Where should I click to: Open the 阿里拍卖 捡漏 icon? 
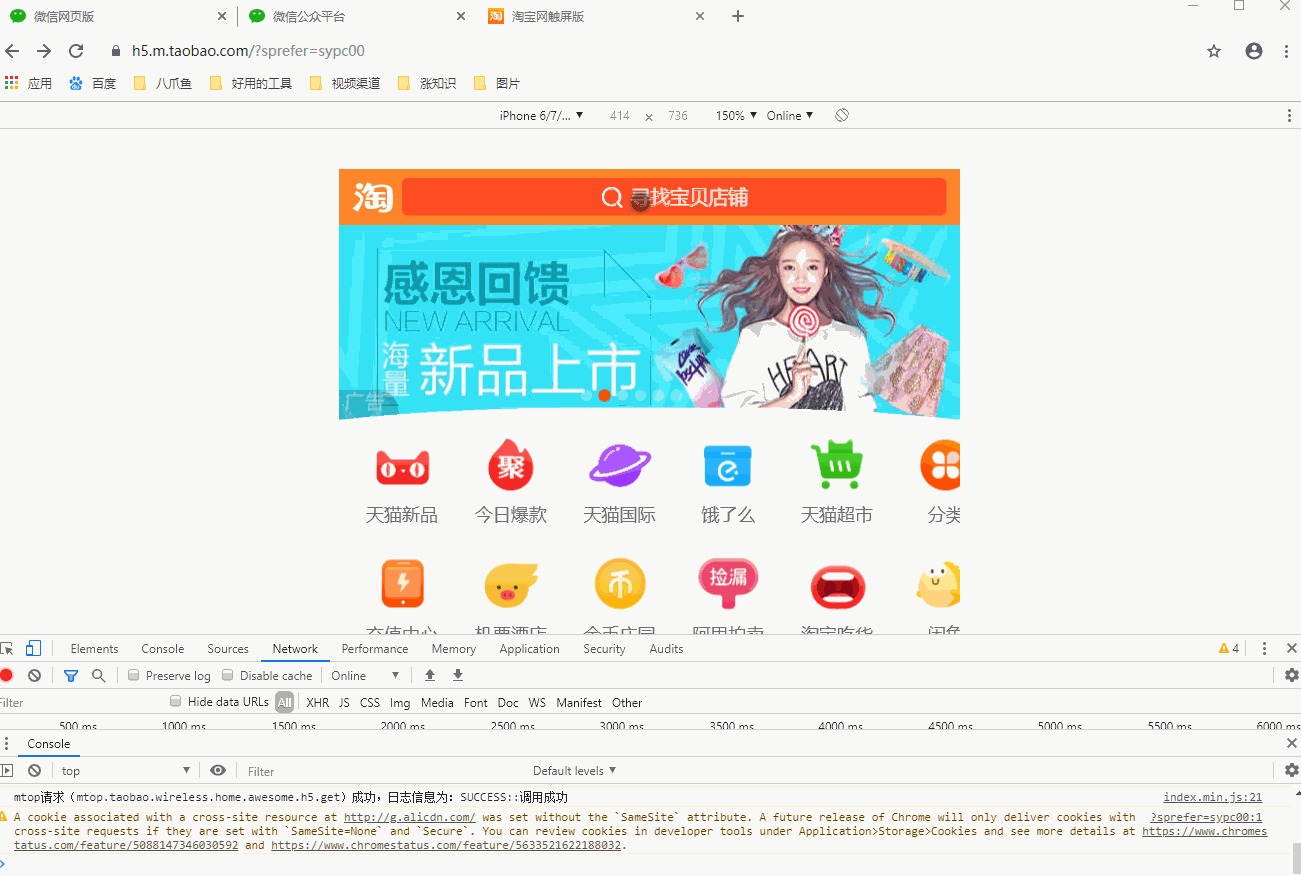[728, 582]
